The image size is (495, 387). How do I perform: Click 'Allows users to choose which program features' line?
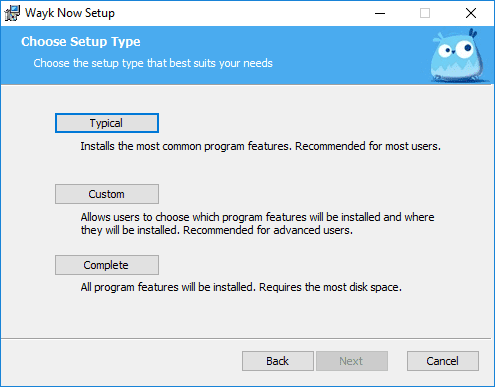coord(193,217)
